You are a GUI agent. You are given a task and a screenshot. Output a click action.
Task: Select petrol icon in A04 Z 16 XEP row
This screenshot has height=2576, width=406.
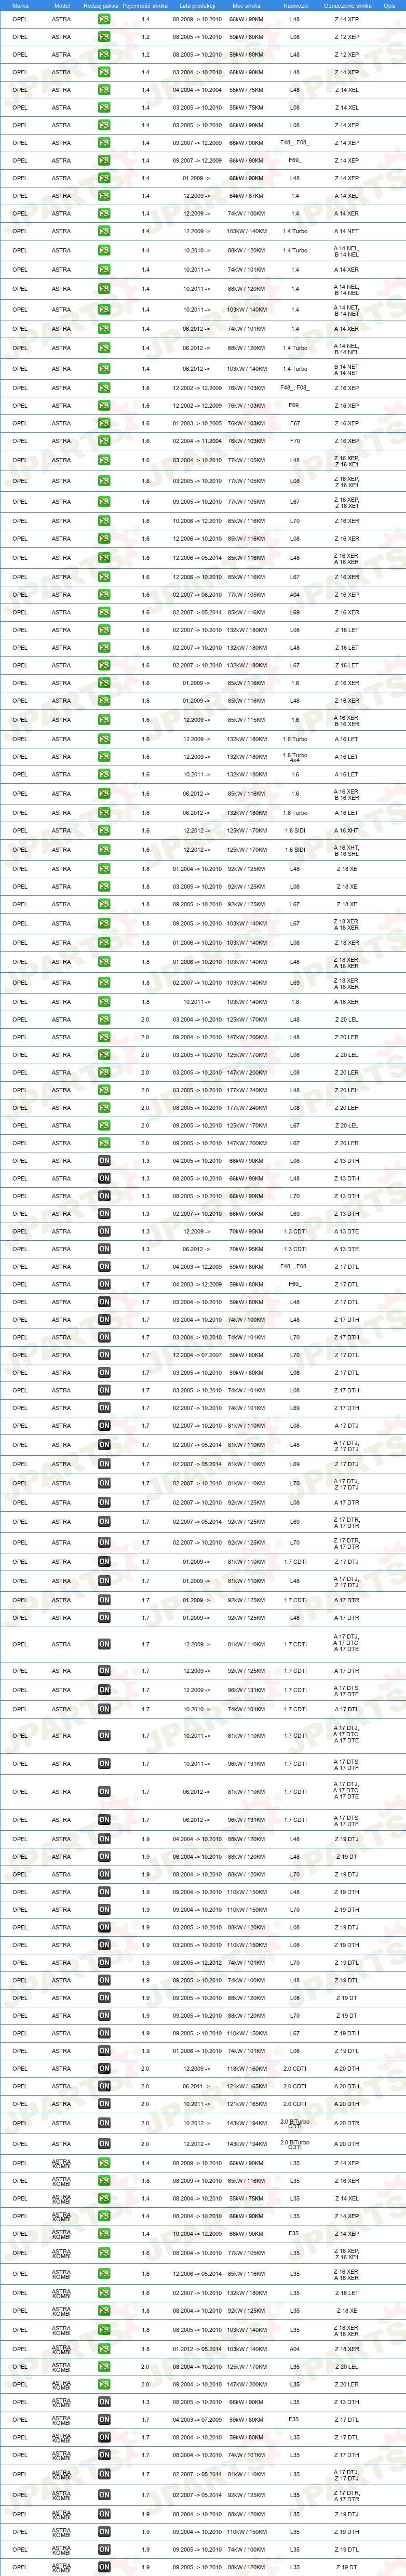click(x=104, y=595)
